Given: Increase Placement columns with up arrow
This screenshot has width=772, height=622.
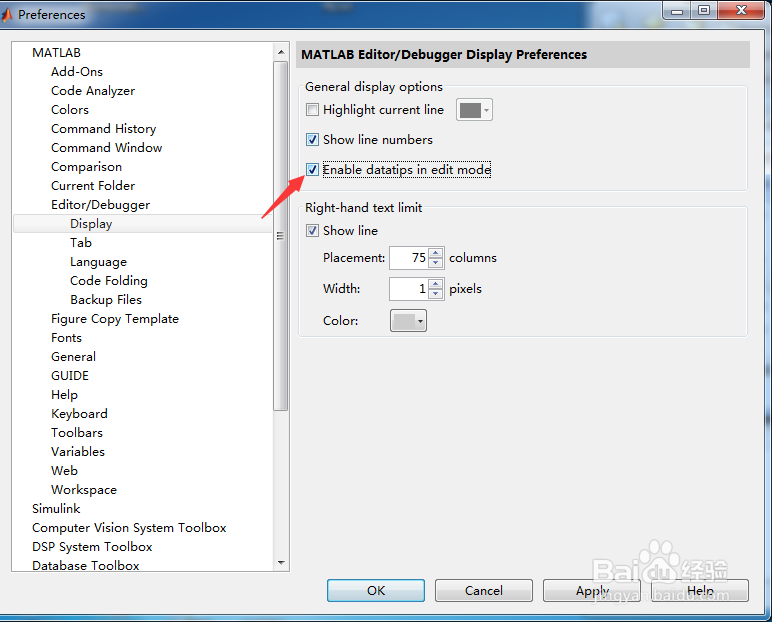Looking at the screenshot, I should (436, 253).
